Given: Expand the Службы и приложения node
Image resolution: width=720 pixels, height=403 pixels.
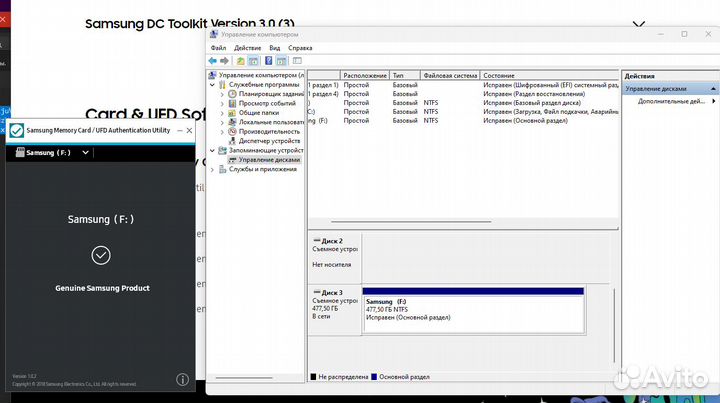Looking at the screenshot, I should (x=212, y=169).
